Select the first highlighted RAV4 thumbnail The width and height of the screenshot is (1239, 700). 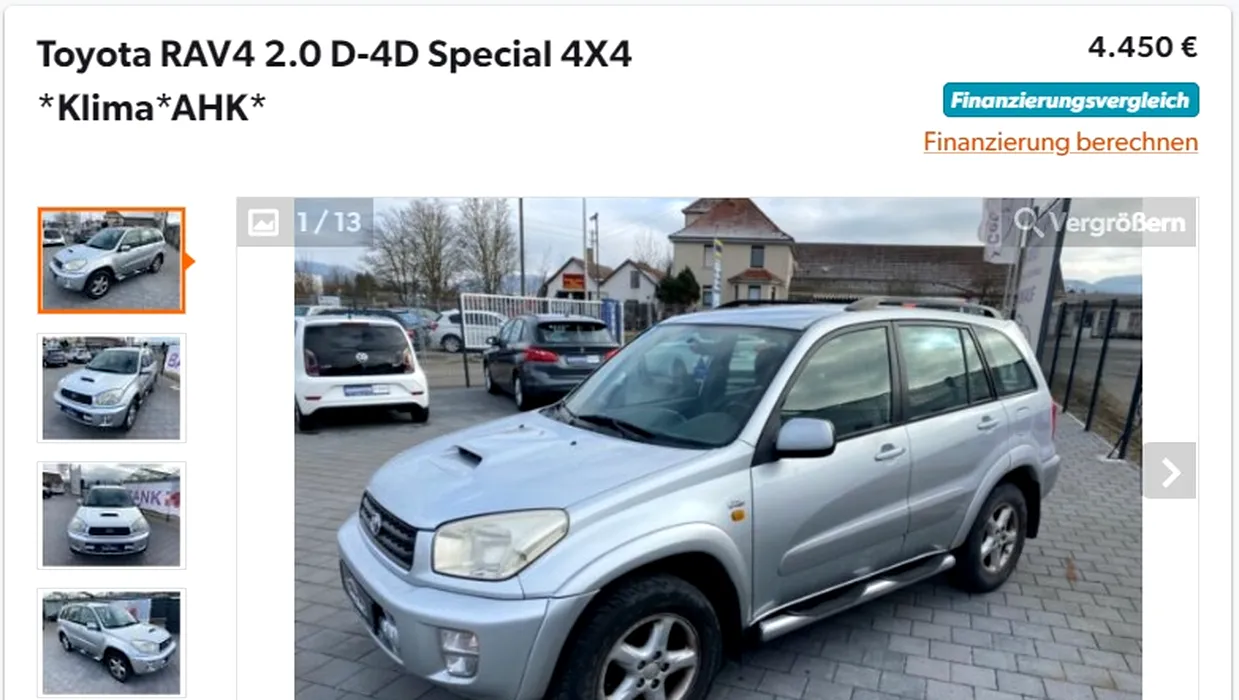(x=111, y=261)
